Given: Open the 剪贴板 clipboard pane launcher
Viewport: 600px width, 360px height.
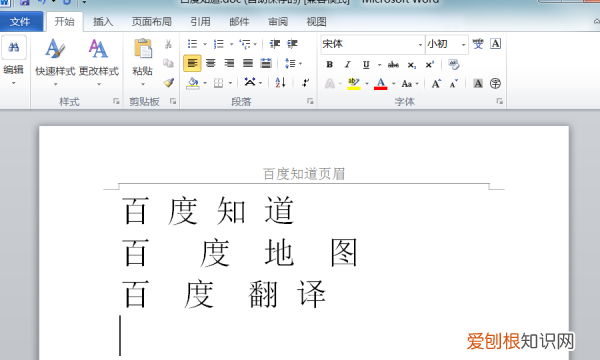Looking at the screenshot, I should 173,101.
